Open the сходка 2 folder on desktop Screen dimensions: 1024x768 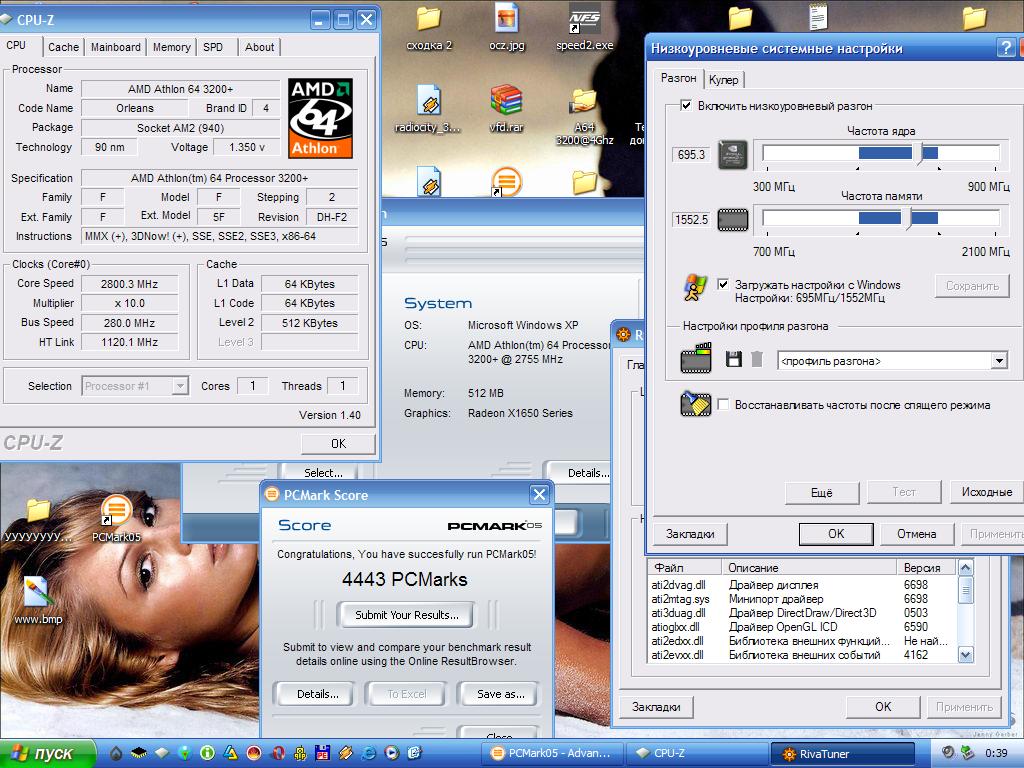coord(429,29)
